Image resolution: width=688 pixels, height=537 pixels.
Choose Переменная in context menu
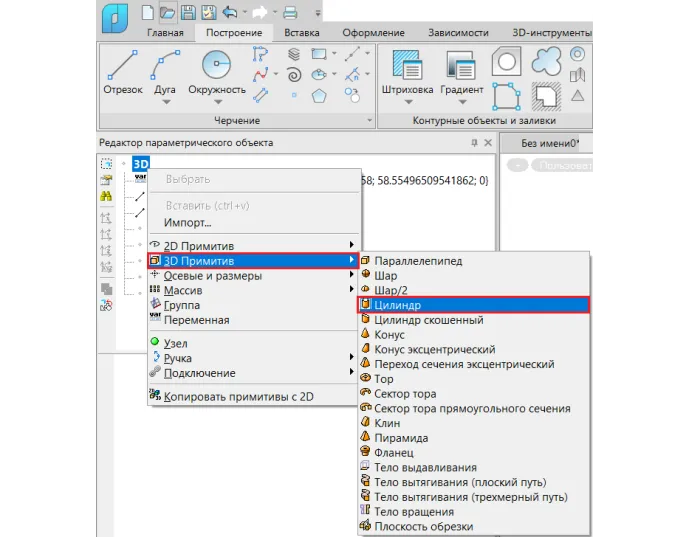253,320
